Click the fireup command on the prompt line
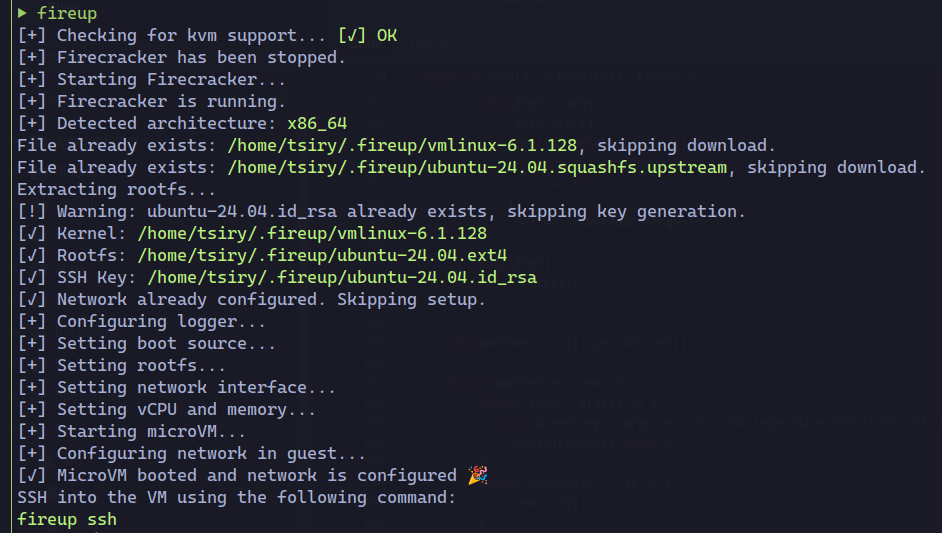The height and width of the screenshot is (533, 942). coord(66,14)
